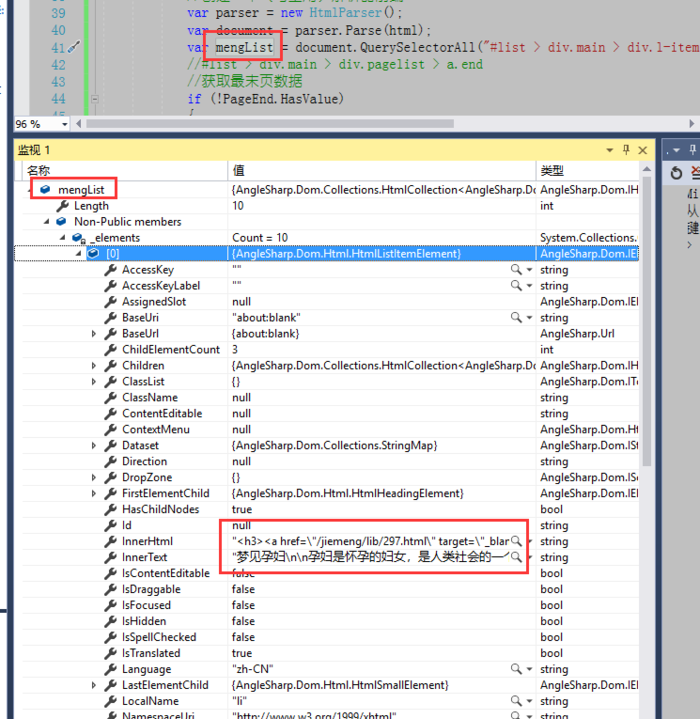Open visualizer dropdown for BaseUri value
The image size is (700, 719).
[529, 317]
